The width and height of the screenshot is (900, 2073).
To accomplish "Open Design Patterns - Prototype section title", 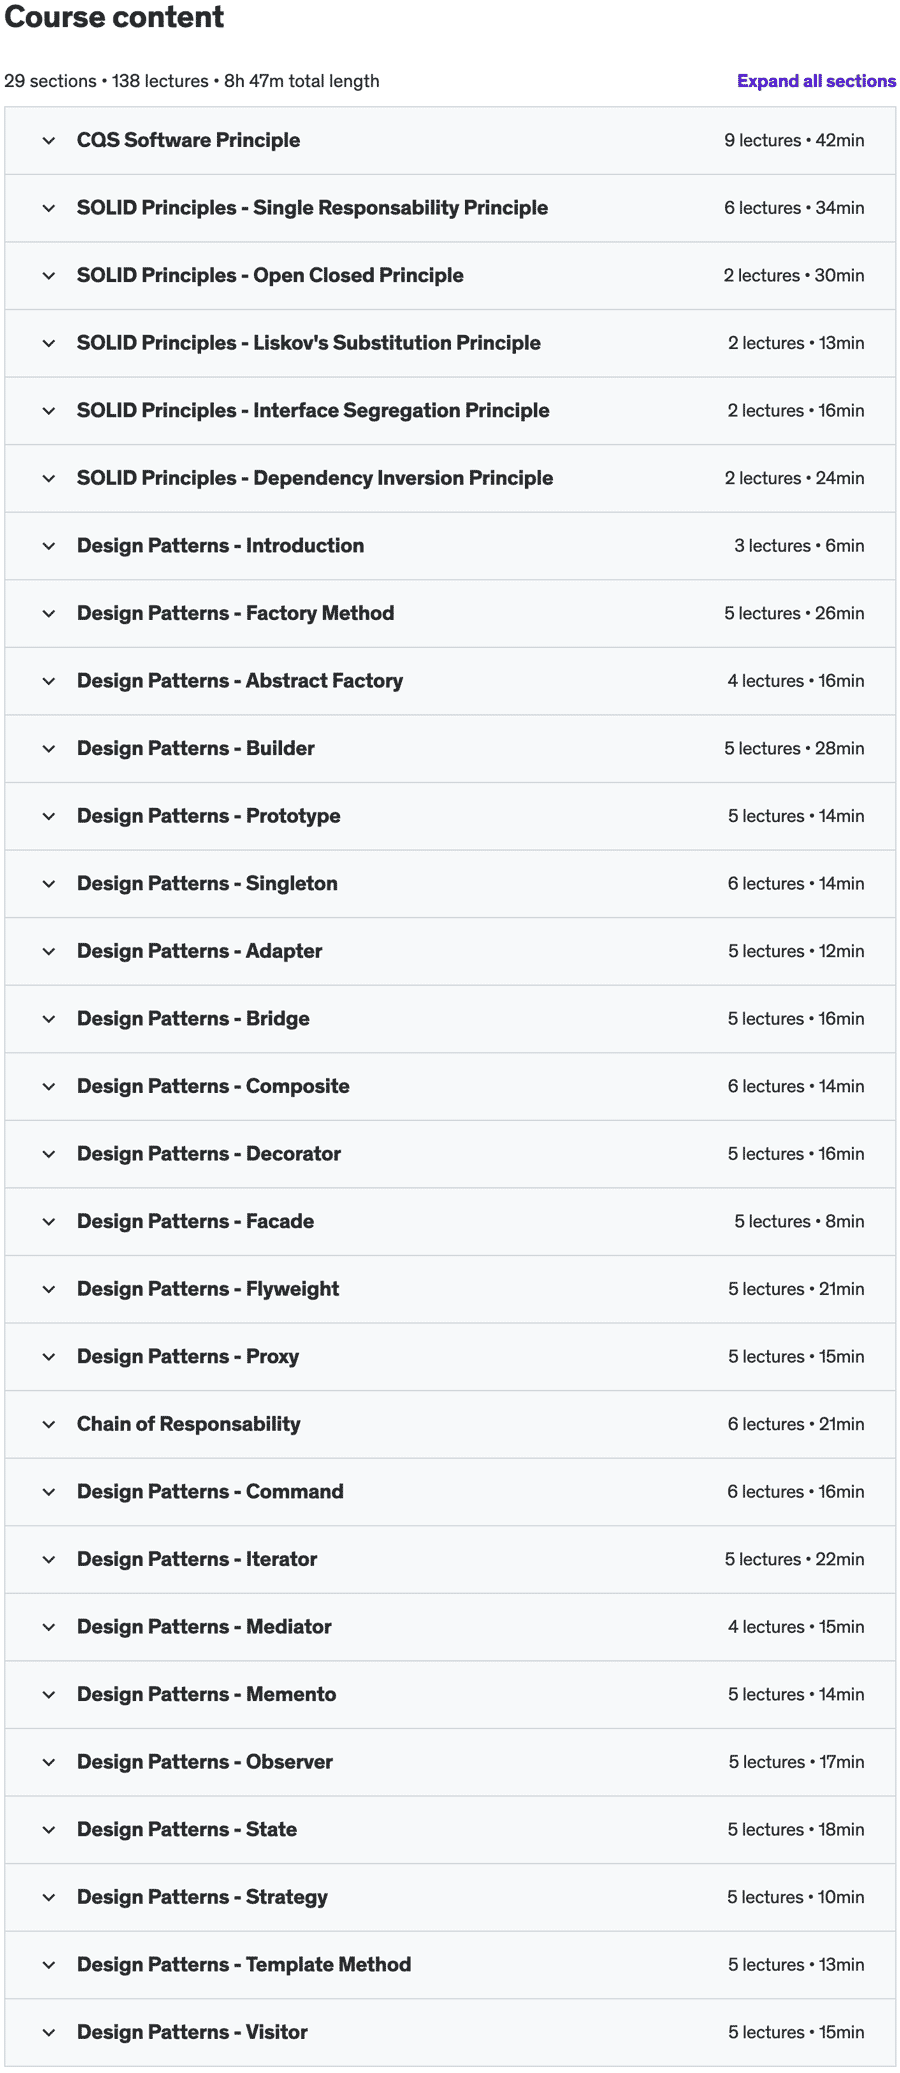I will click(x=209, y=816).
